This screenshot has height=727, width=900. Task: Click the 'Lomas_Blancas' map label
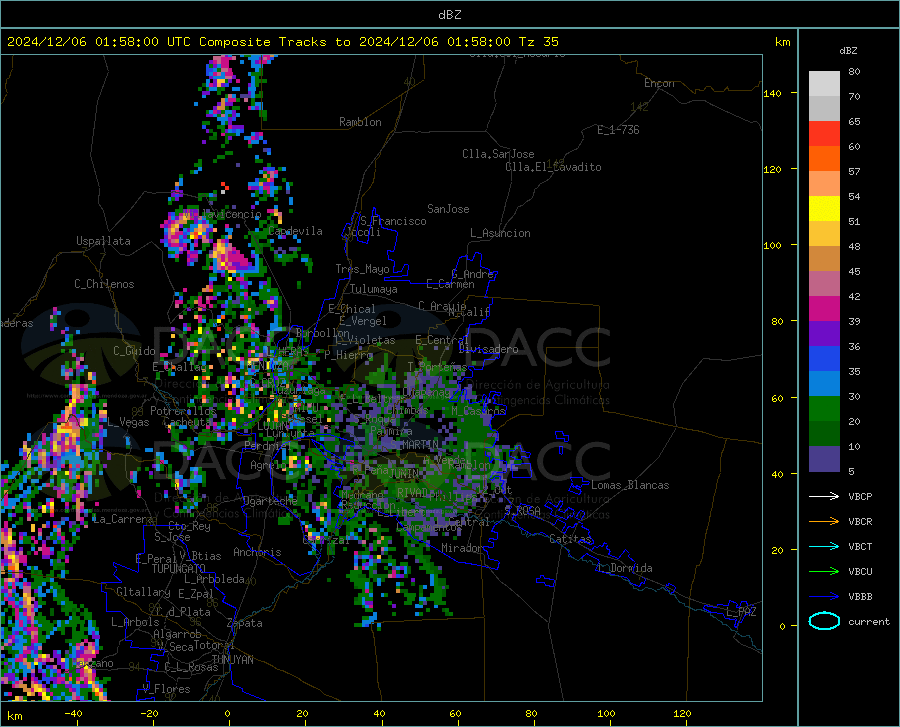point(630,485)
